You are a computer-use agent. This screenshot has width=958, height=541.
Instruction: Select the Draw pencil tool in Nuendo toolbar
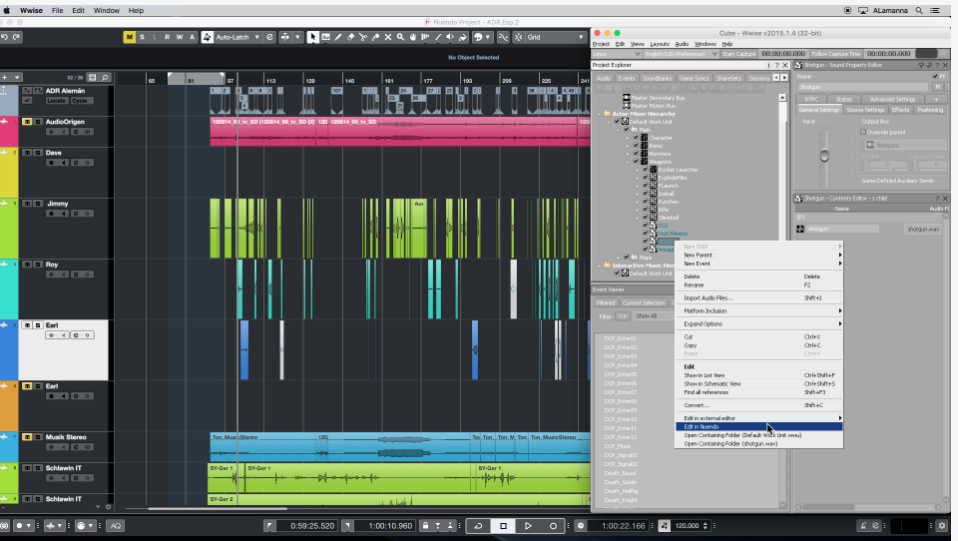[x=338, y=37]
